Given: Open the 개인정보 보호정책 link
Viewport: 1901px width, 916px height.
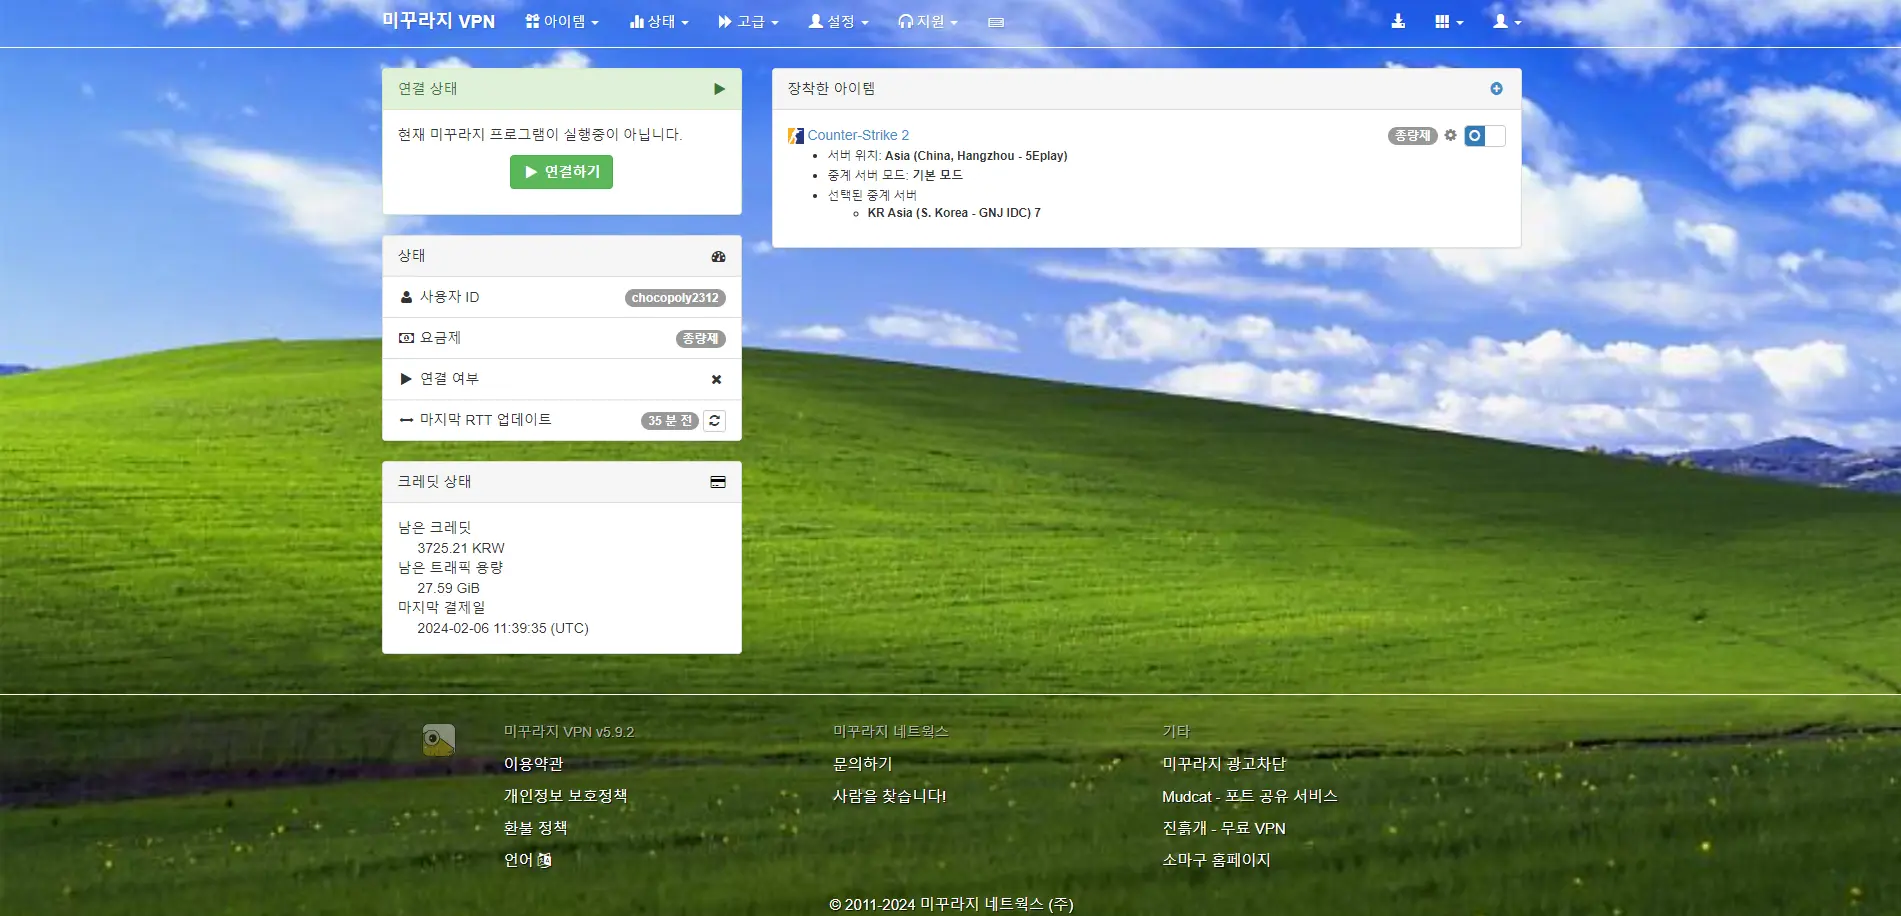Looking at the screenshot, I should click(565, 796).
